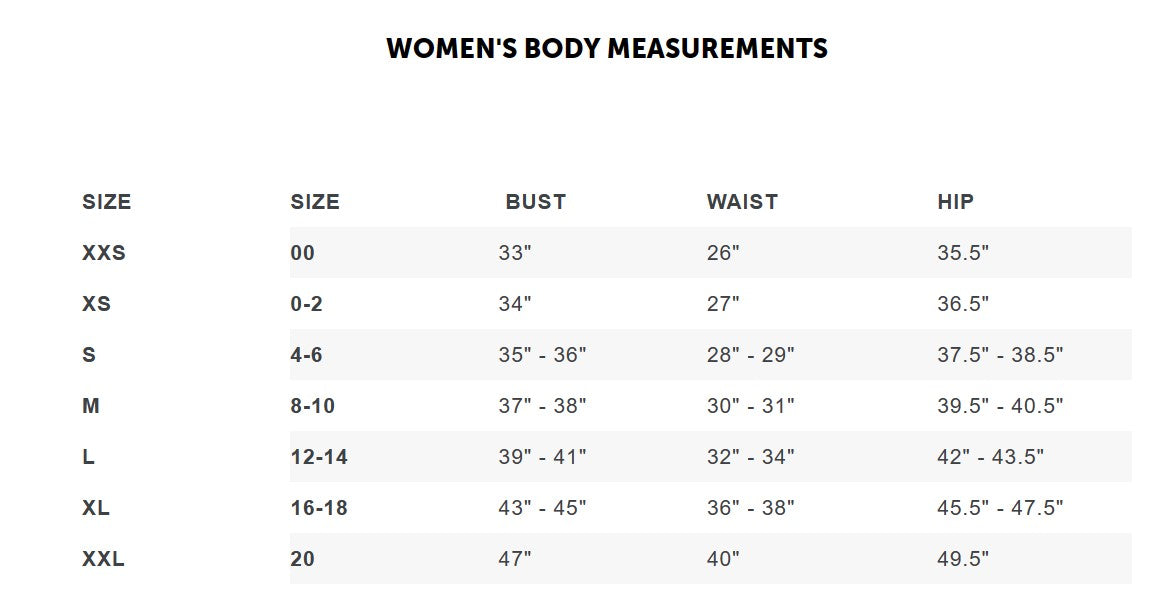Click hip value 42" - 43.5"
Image resolution: width=1152 pixels, height=597 pixels.
(x=990, y=457)
